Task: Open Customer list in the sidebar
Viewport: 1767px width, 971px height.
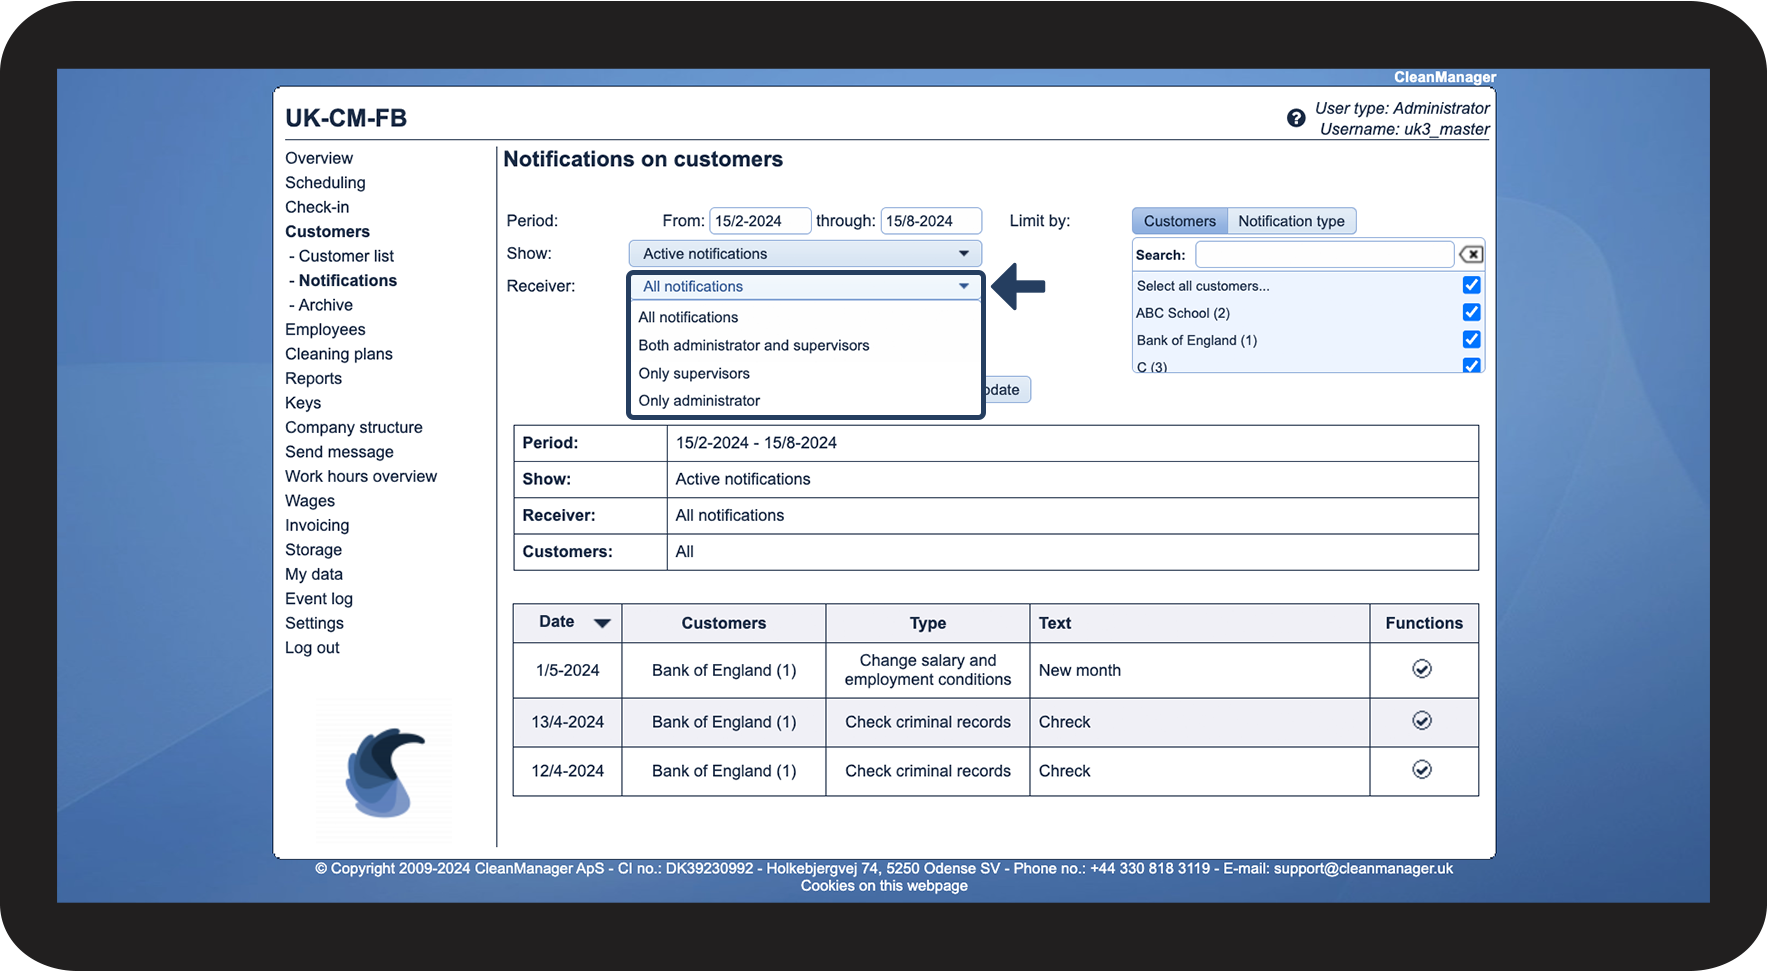Action: [x=346, y=256]
